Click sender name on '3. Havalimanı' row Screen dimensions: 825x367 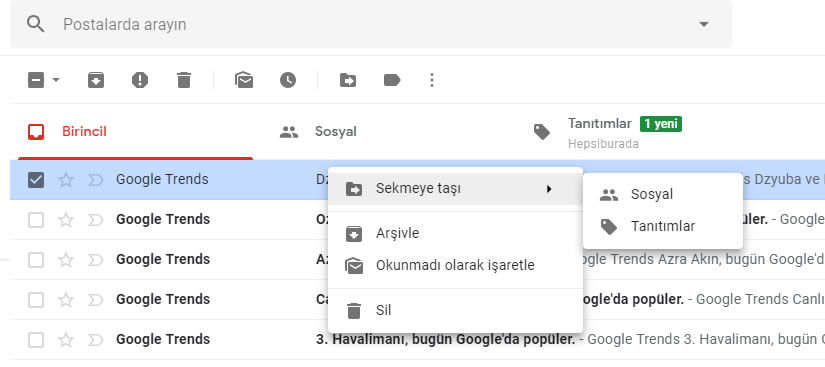click(x=163, y=339)
